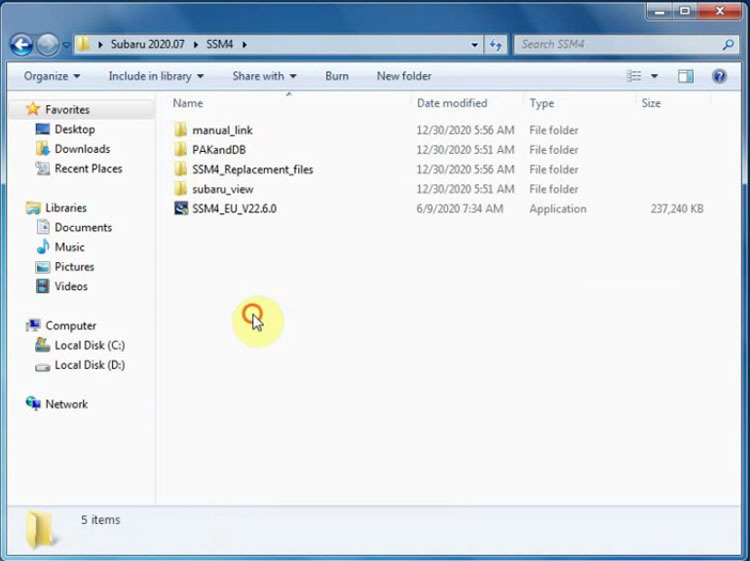Image resolution: width=750 pixels, height=561 pixels.
Task: Click SSM4_Replacement_files folder icon
Action: (x=180, y=169)
